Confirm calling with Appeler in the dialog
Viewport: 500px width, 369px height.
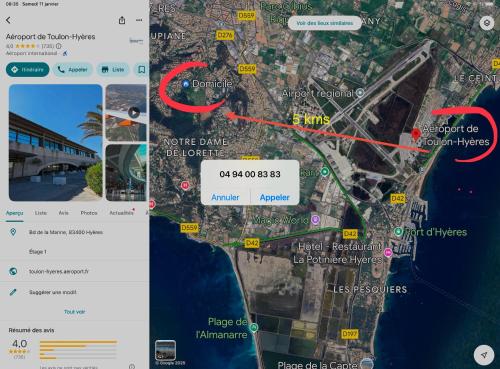[275, 197]
